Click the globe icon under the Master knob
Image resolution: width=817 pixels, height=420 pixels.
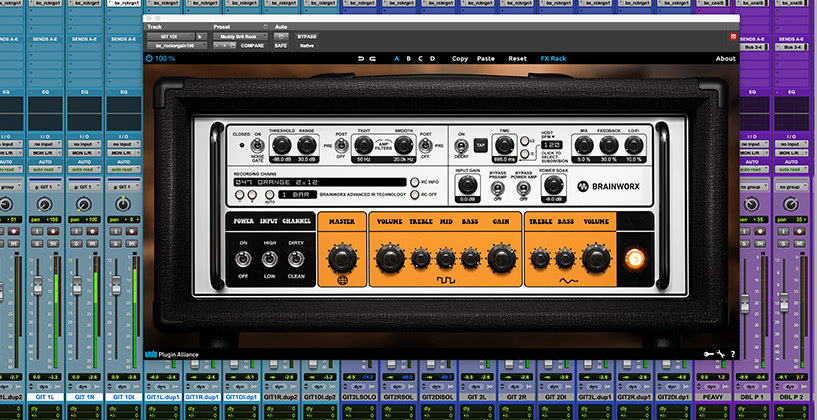click(x=342, y=280)
